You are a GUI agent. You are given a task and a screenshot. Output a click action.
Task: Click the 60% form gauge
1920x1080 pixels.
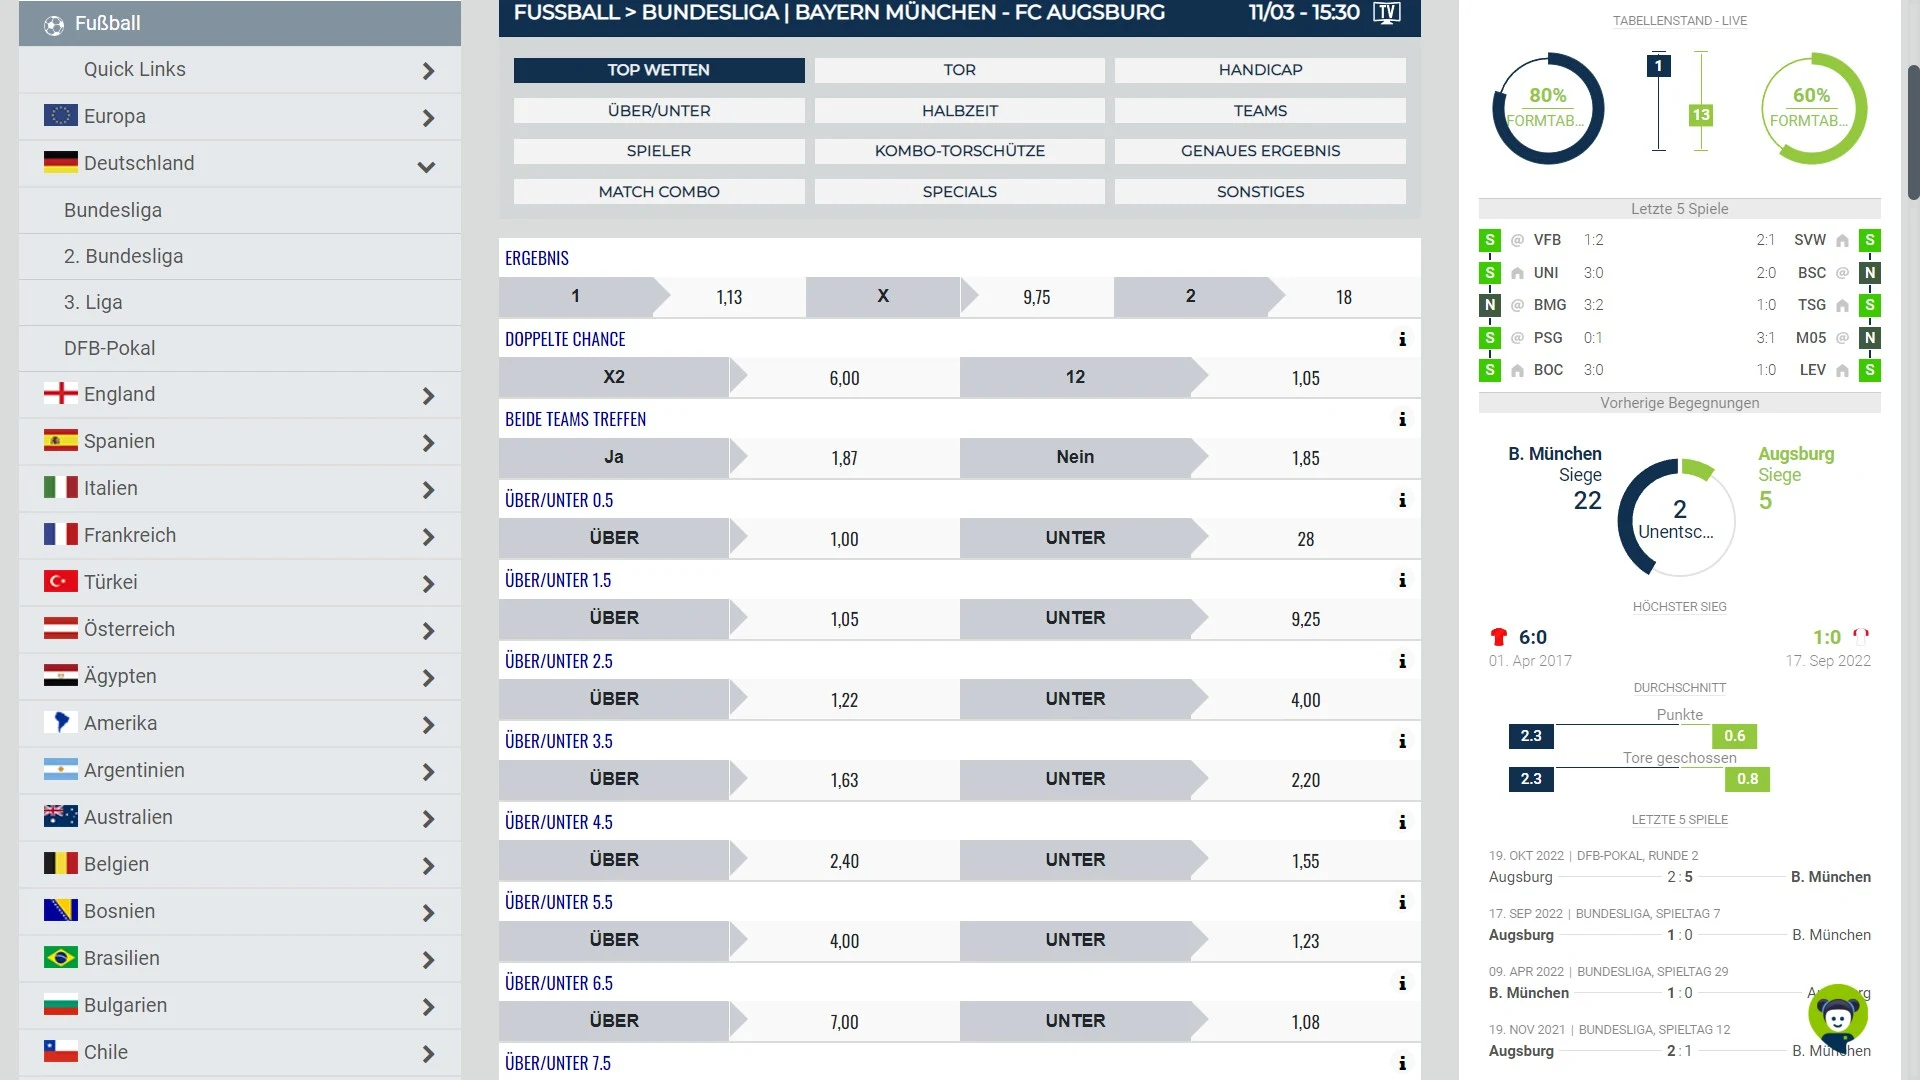[1812, 108]
